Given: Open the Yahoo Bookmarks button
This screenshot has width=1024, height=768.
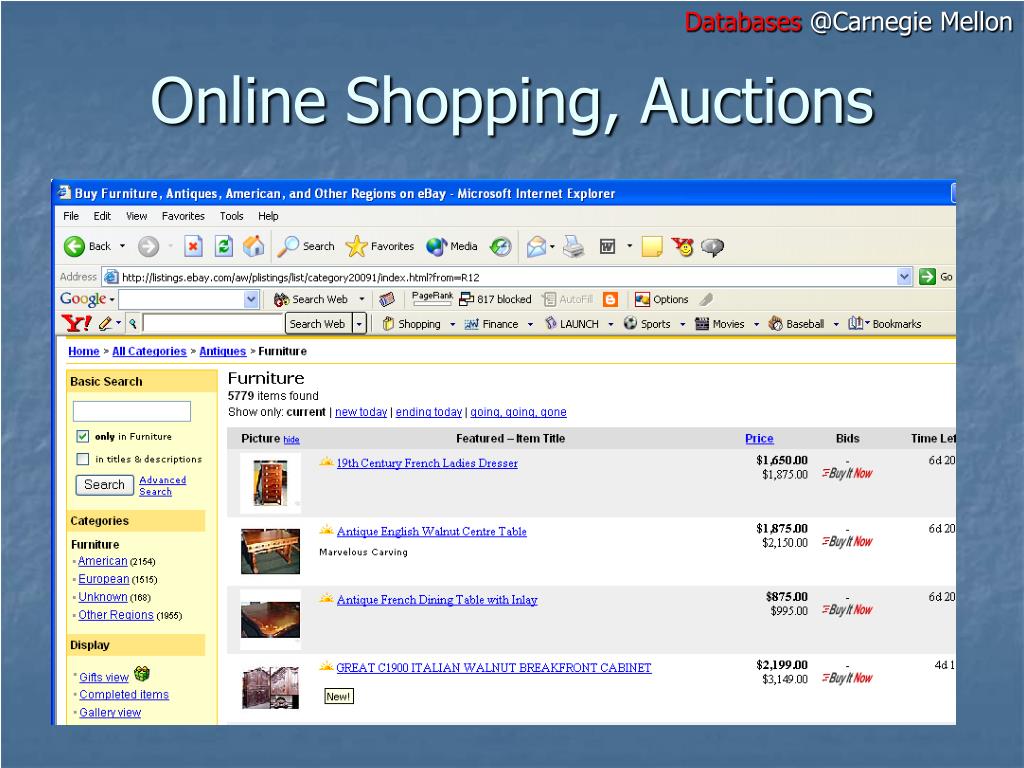Looking at the screenshot, I should (884, 324).
